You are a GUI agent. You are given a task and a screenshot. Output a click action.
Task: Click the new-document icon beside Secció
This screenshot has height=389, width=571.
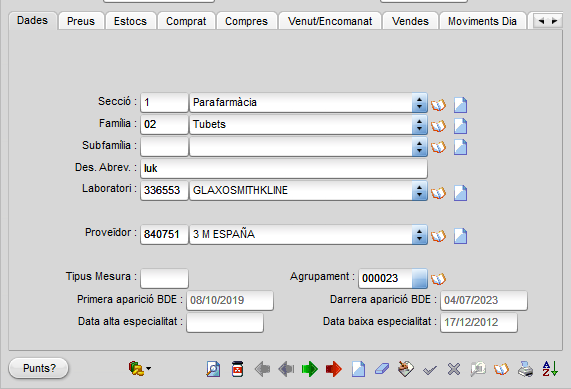pos(461,105)
